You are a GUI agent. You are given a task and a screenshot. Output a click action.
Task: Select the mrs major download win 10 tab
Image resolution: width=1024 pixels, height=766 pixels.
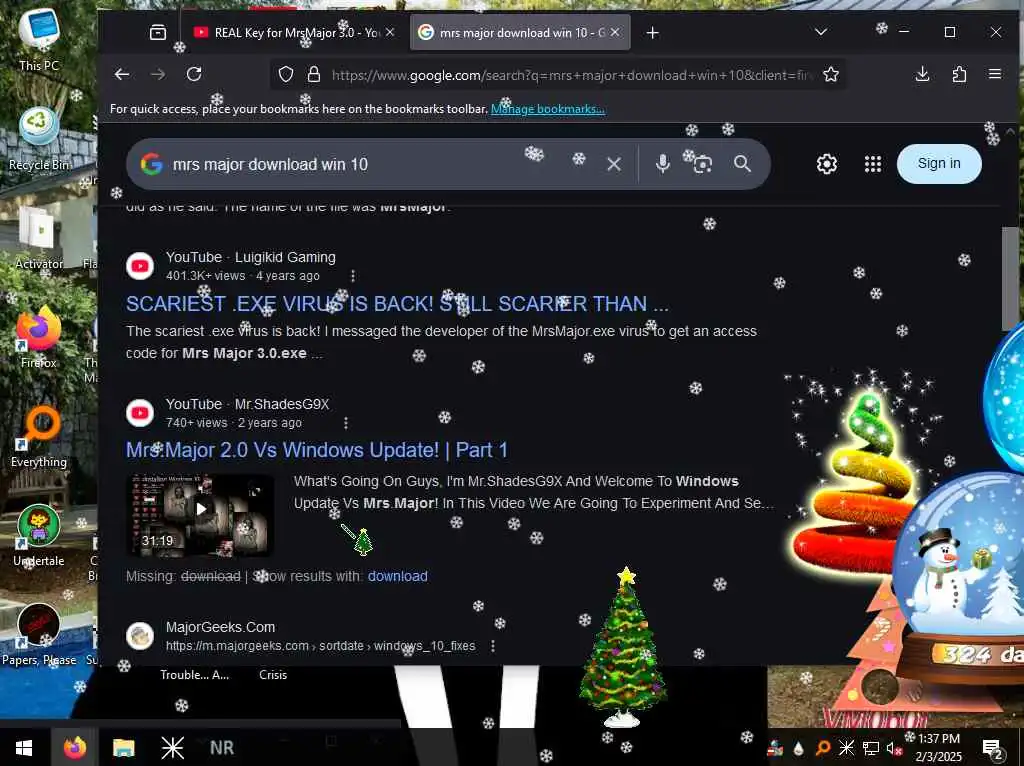tap(520, 33)
